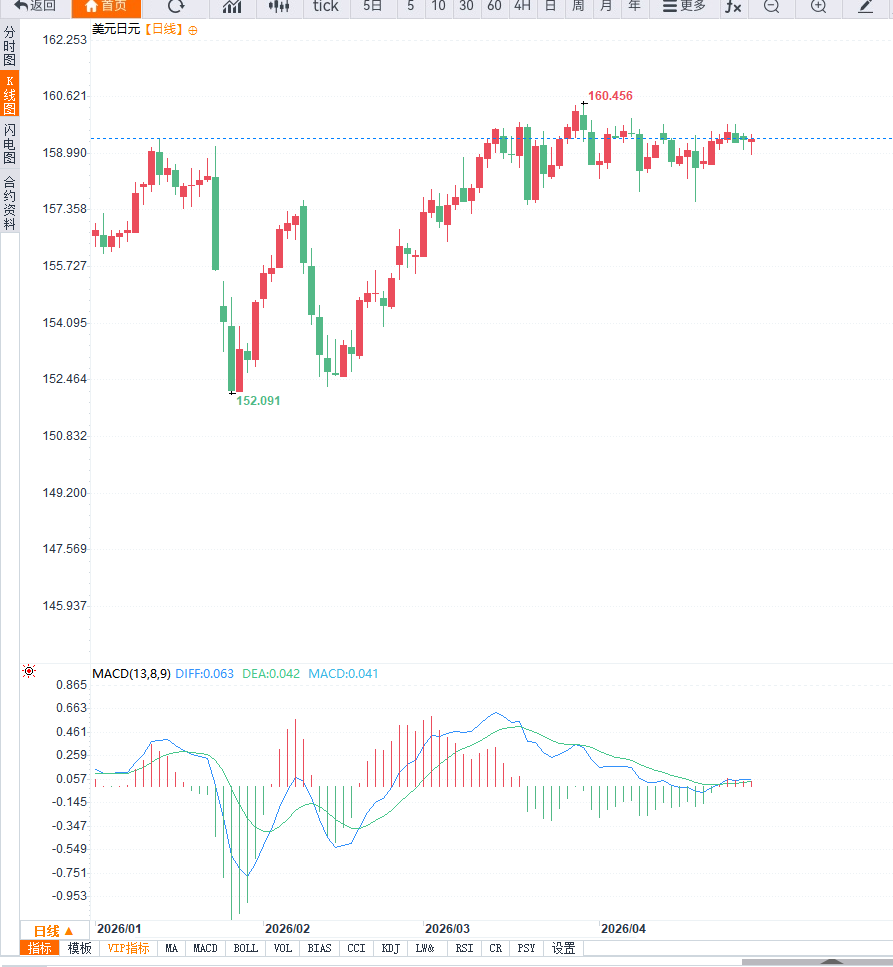Expand the 更多 menu
The image size is (893, 967).
pyautogui.click(x=684, y=6)
